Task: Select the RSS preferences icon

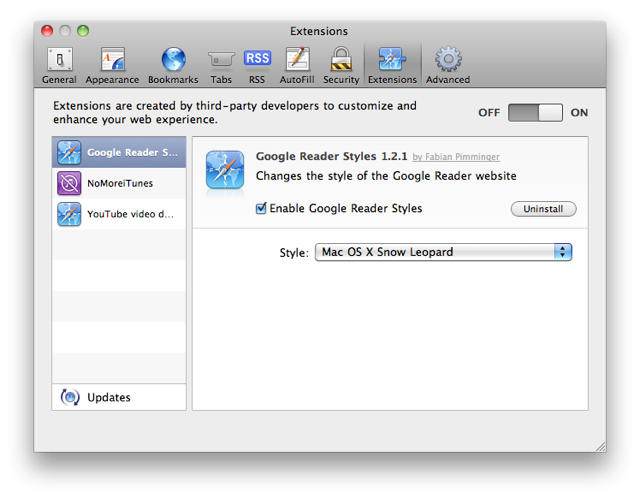Action: 257,65
